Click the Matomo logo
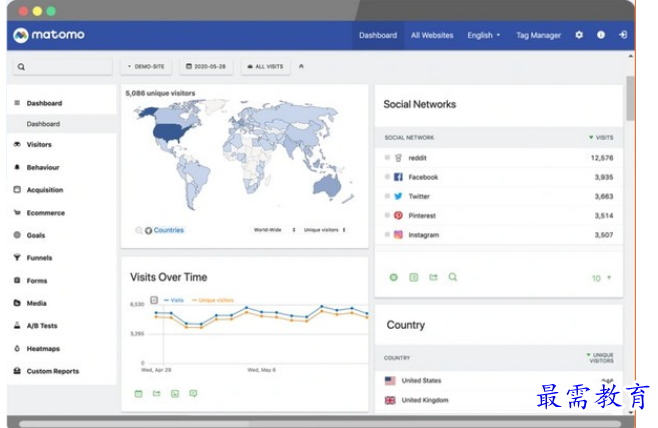Viewport: 658px width, 428px height. point(49,35)
